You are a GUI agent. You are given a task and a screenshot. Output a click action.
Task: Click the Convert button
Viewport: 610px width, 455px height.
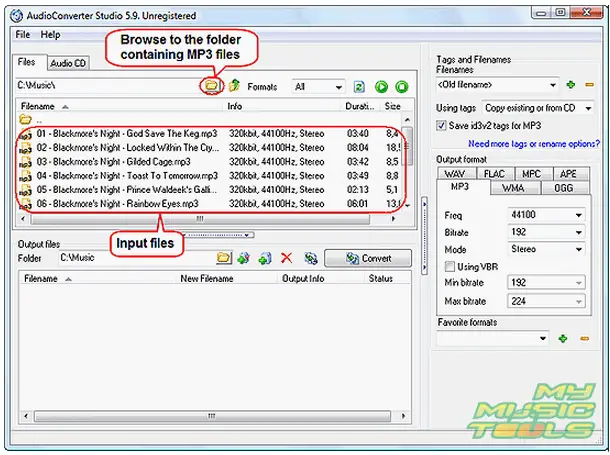pyautogui.click(x=368, y=258)
